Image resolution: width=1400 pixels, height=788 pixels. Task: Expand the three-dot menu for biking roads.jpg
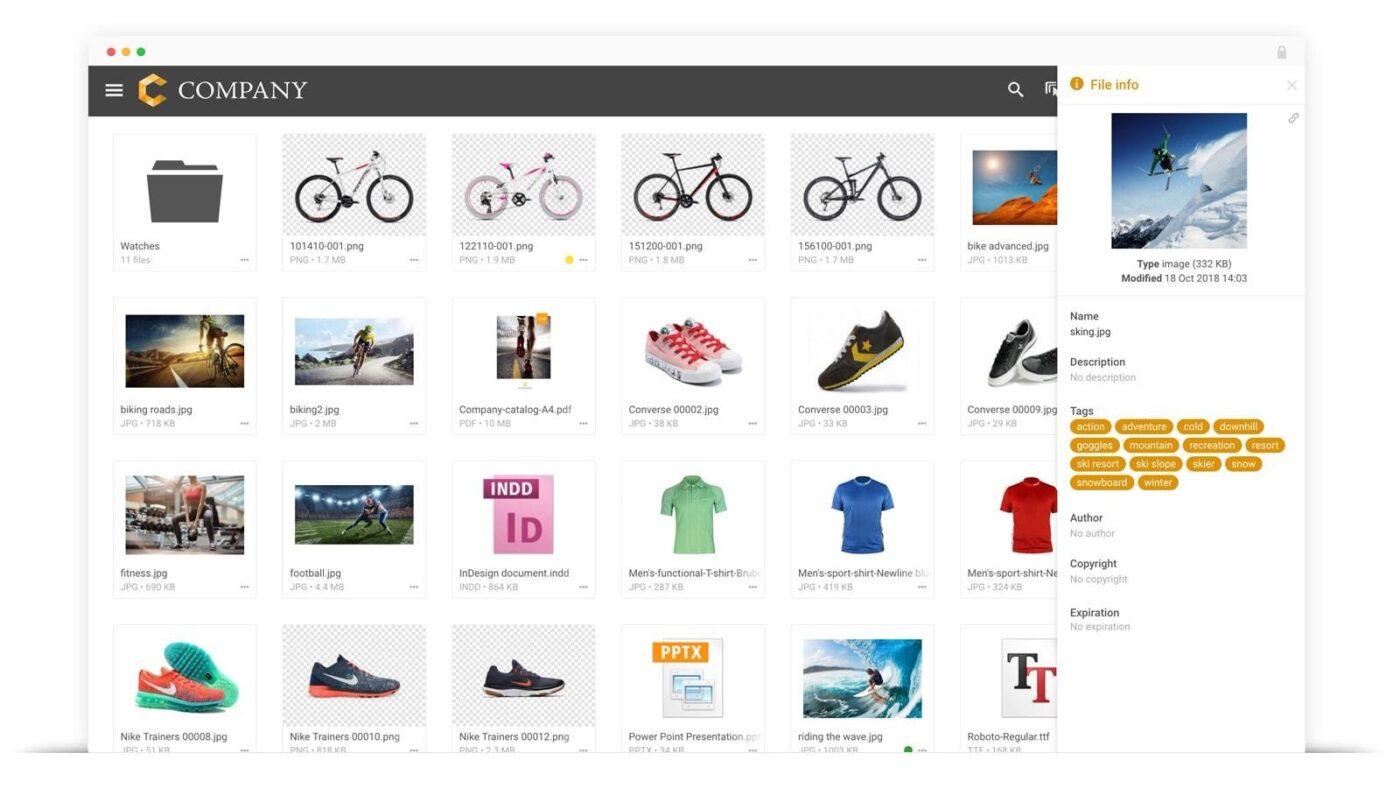tap(244, 424)
